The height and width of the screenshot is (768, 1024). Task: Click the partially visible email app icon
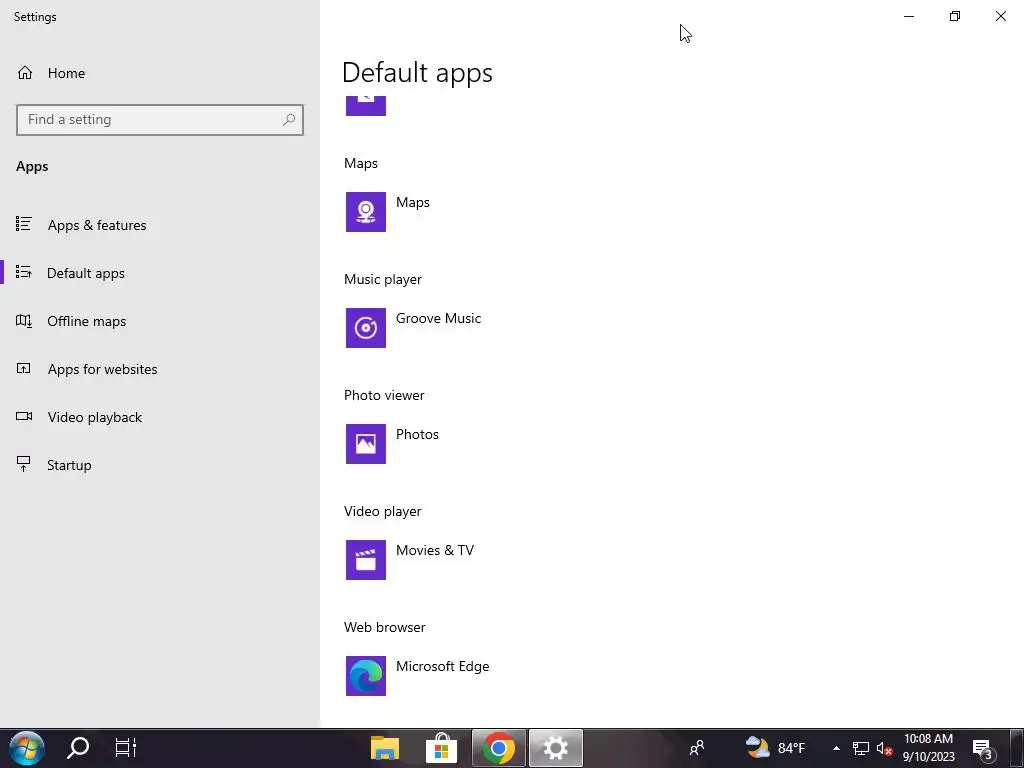(x=366, y=106)
